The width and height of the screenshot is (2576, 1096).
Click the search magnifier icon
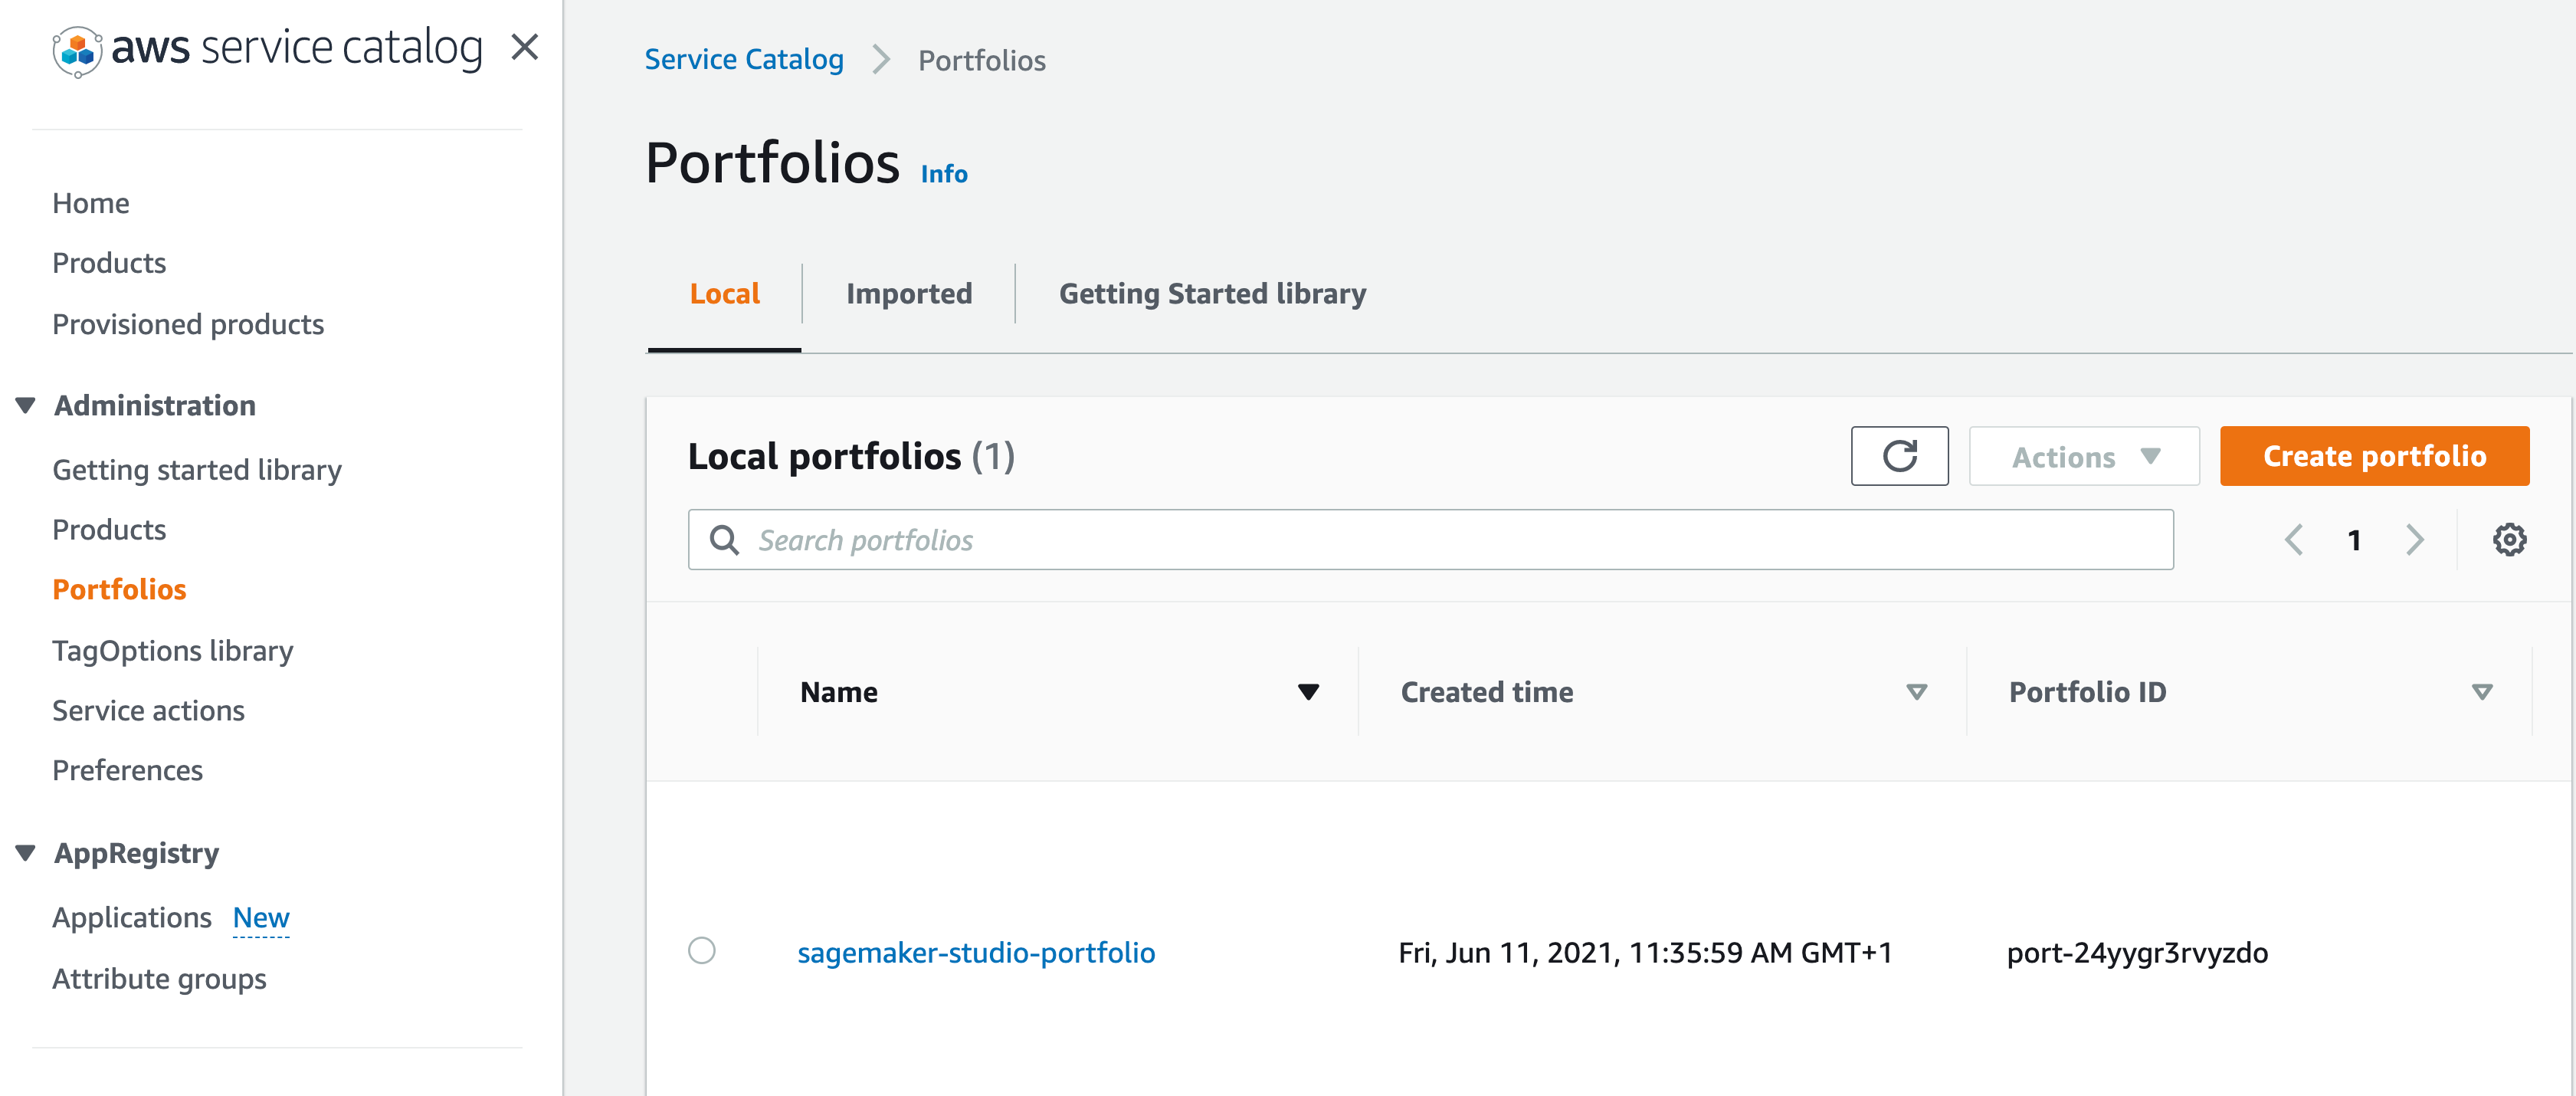724,540
